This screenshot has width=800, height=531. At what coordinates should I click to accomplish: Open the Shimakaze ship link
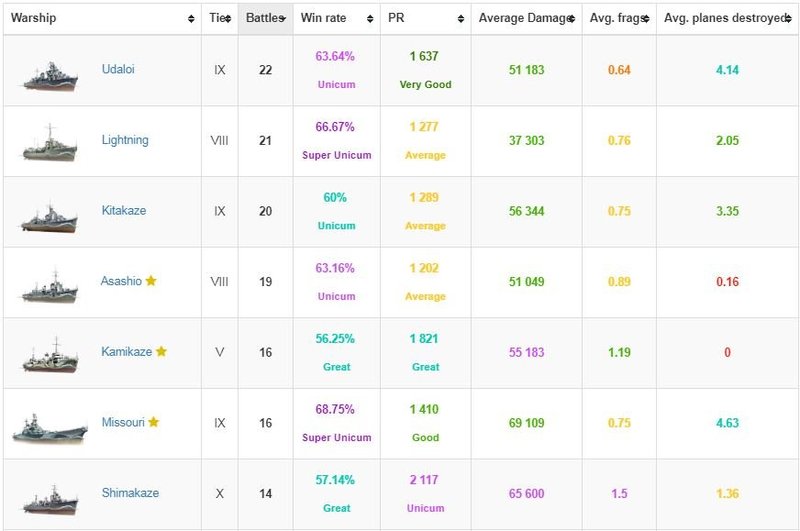130,493
